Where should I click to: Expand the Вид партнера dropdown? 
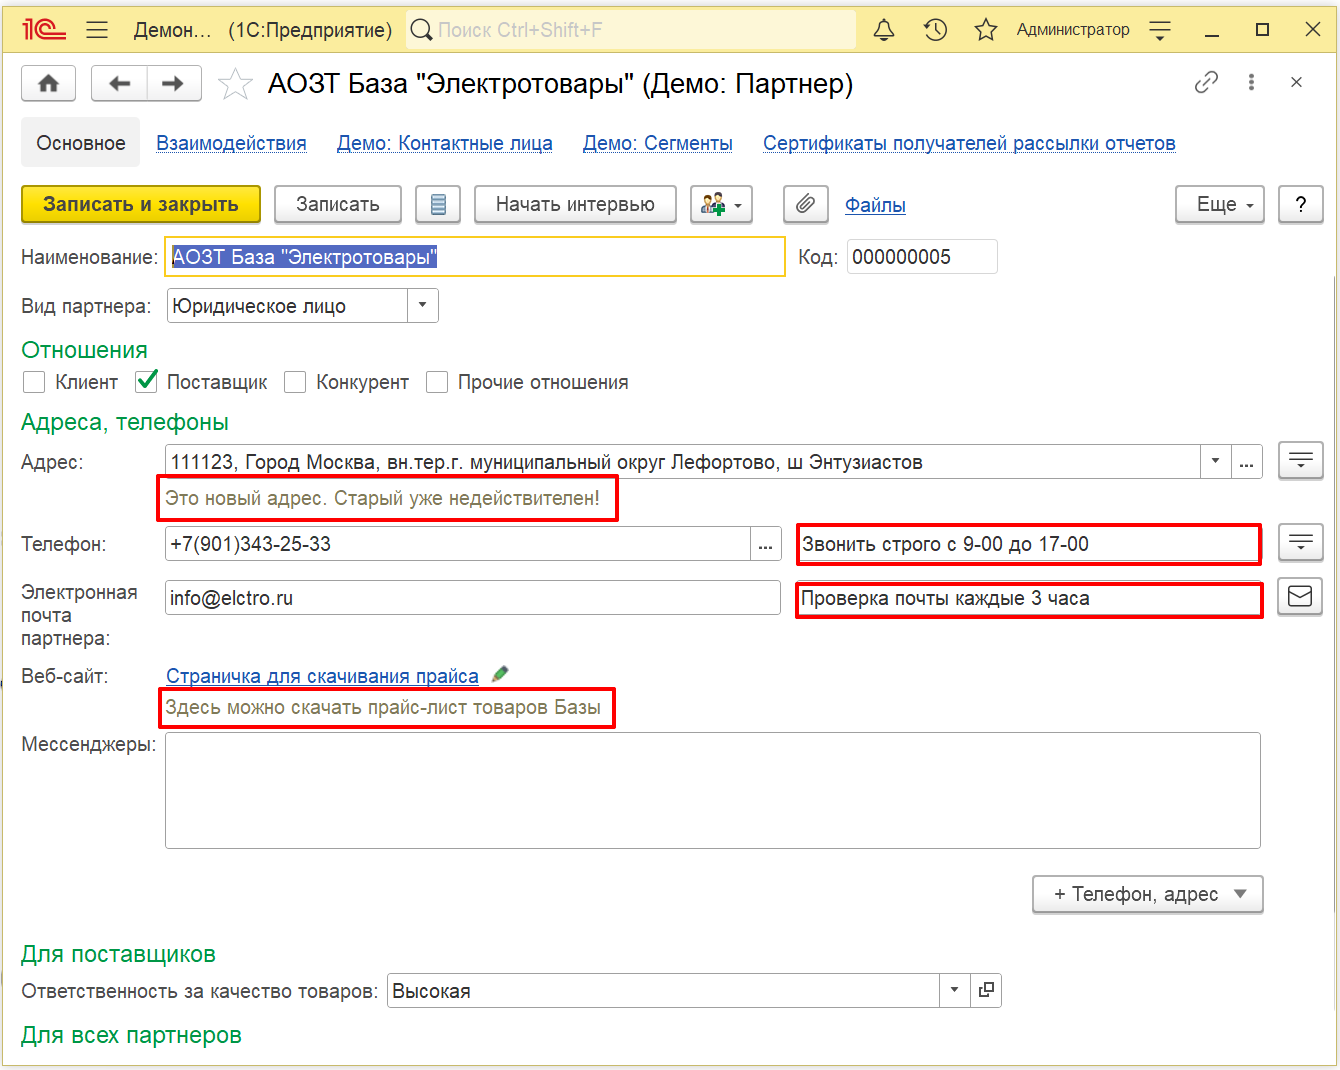click(422, 305)
